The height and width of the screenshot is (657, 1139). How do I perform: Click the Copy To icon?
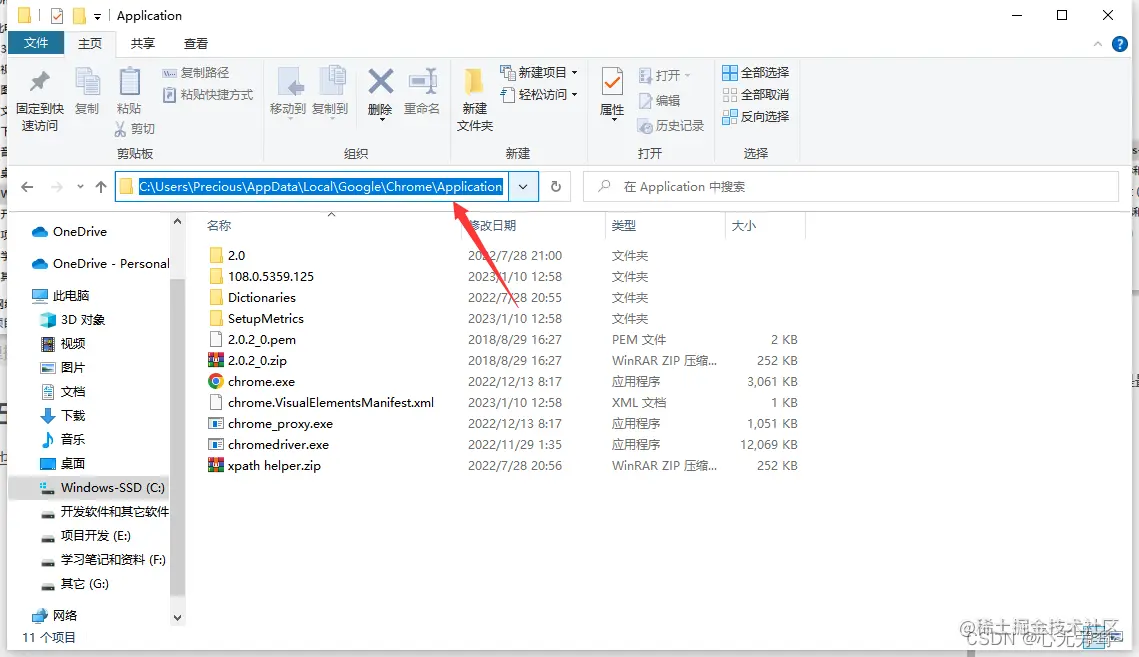point(331,81)
